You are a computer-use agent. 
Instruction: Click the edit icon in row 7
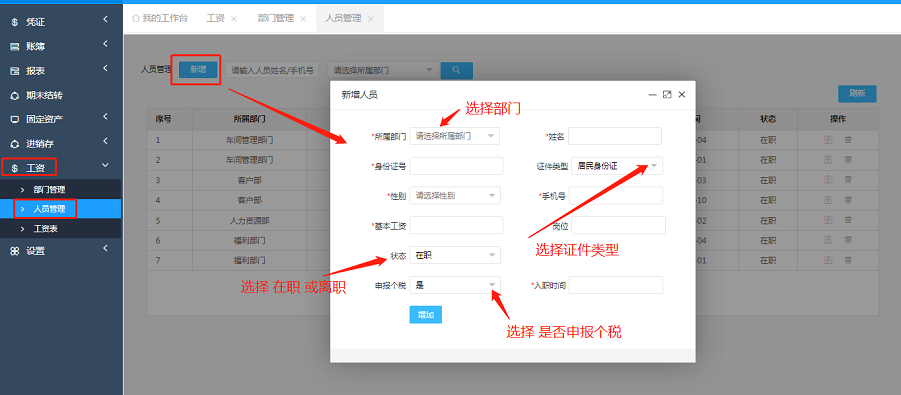click(828, 260)
